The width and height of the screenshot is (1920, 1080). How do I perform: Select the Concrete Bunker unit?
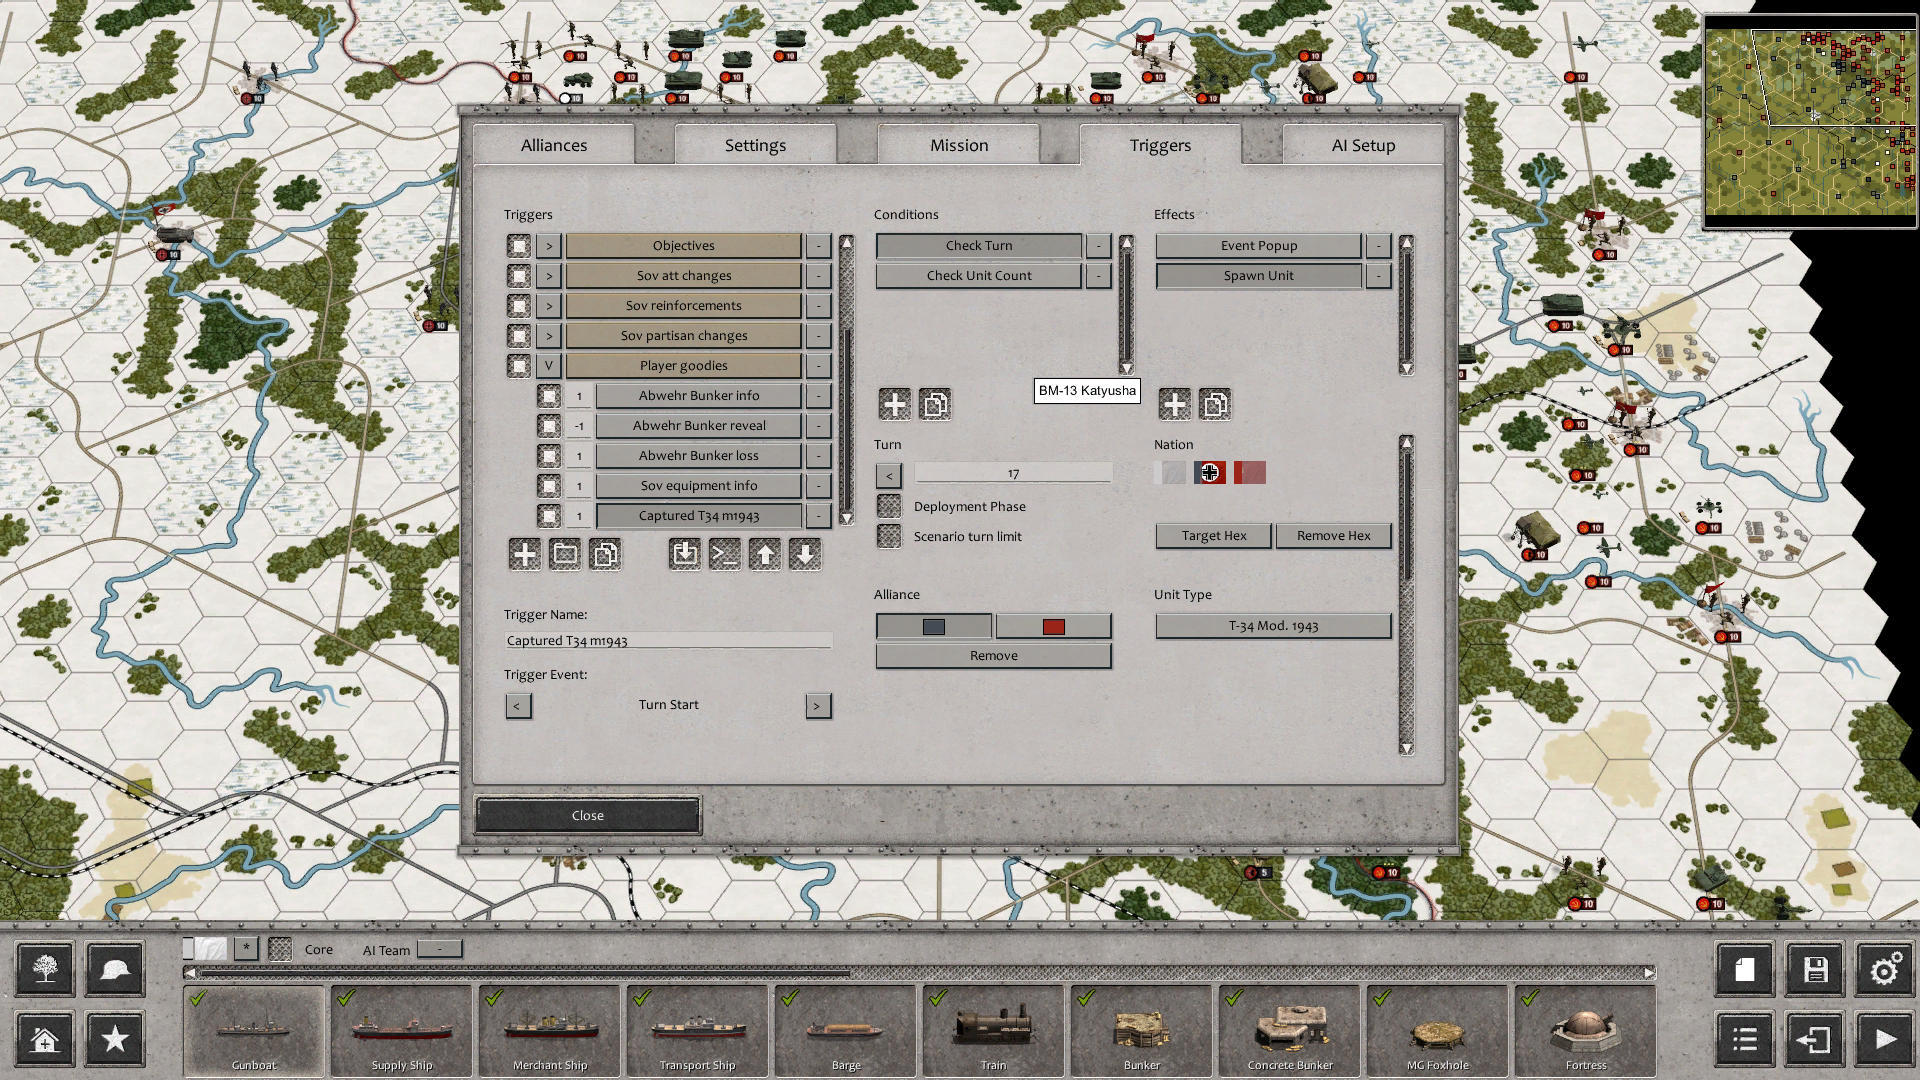1290,1031
